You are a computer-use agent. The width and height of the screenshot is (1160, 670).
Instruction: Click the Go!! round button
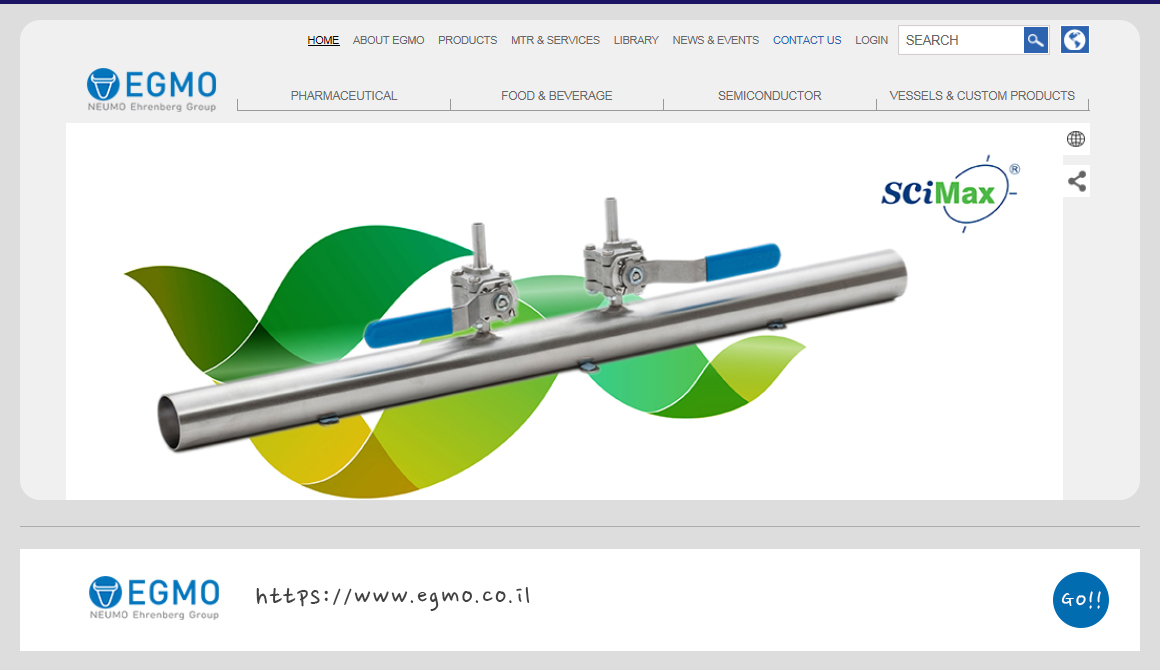1081,600
